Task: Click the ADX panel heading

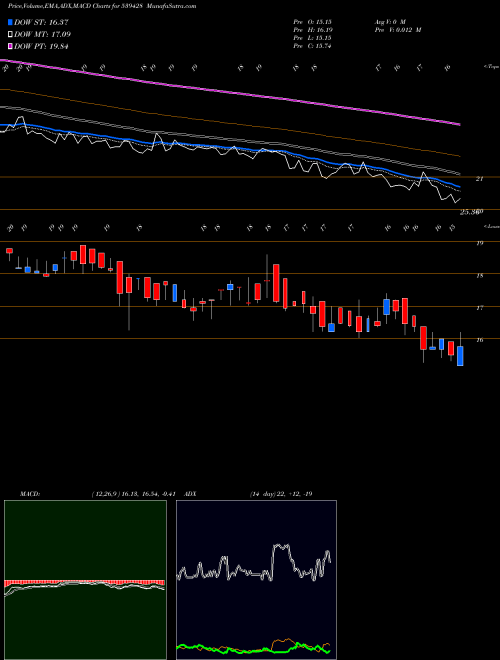Action: click(x=190, y=494)
